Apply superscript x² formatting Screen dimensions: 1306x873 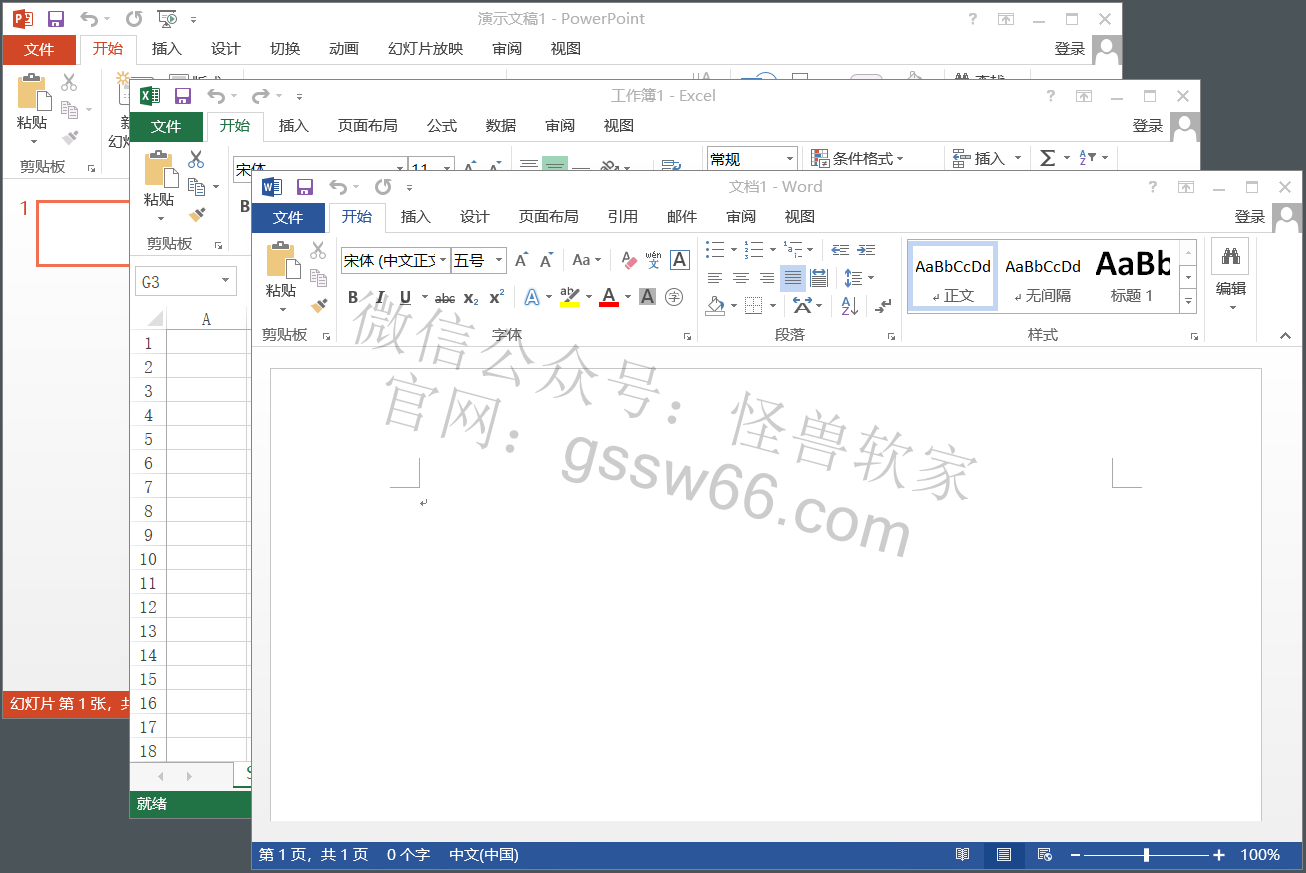[x=496, y=297]
